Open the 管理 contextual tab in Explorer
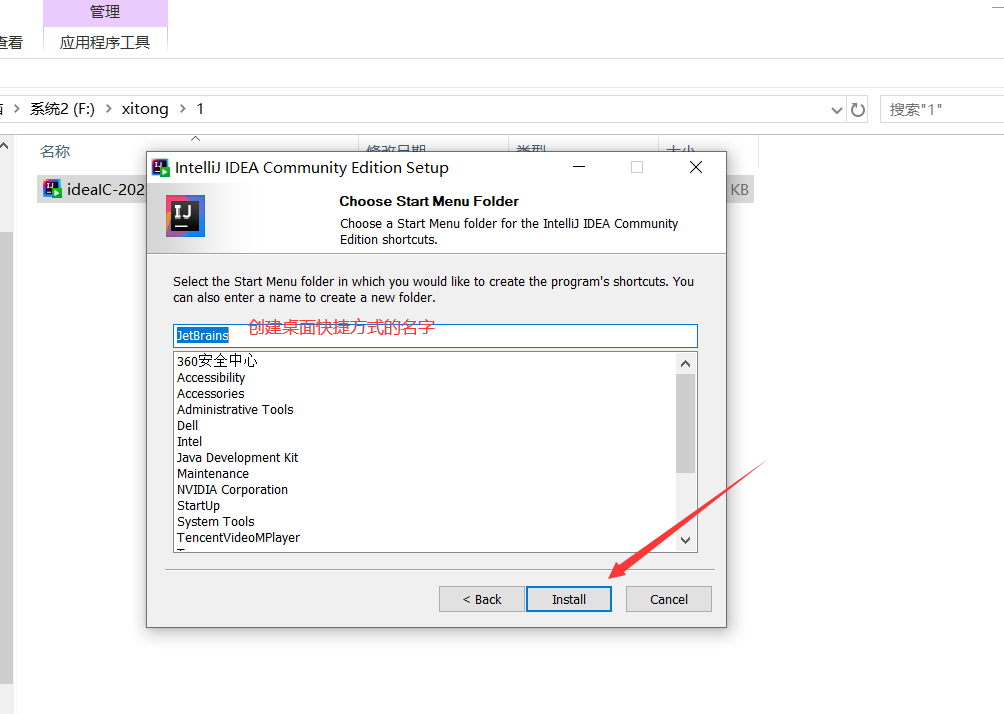The image size is (1004, 714). [105, 12]
